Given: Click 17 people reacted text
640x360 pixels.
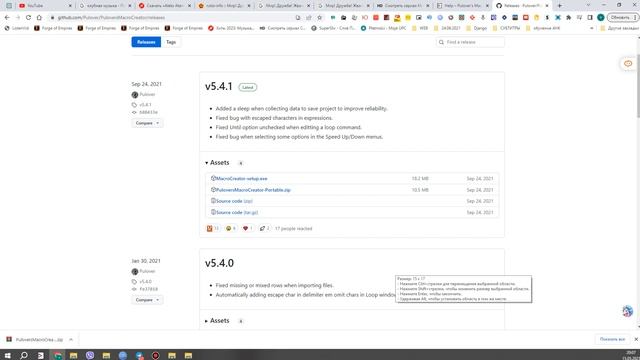Looking at the screenshot, I should click(293, 229).
